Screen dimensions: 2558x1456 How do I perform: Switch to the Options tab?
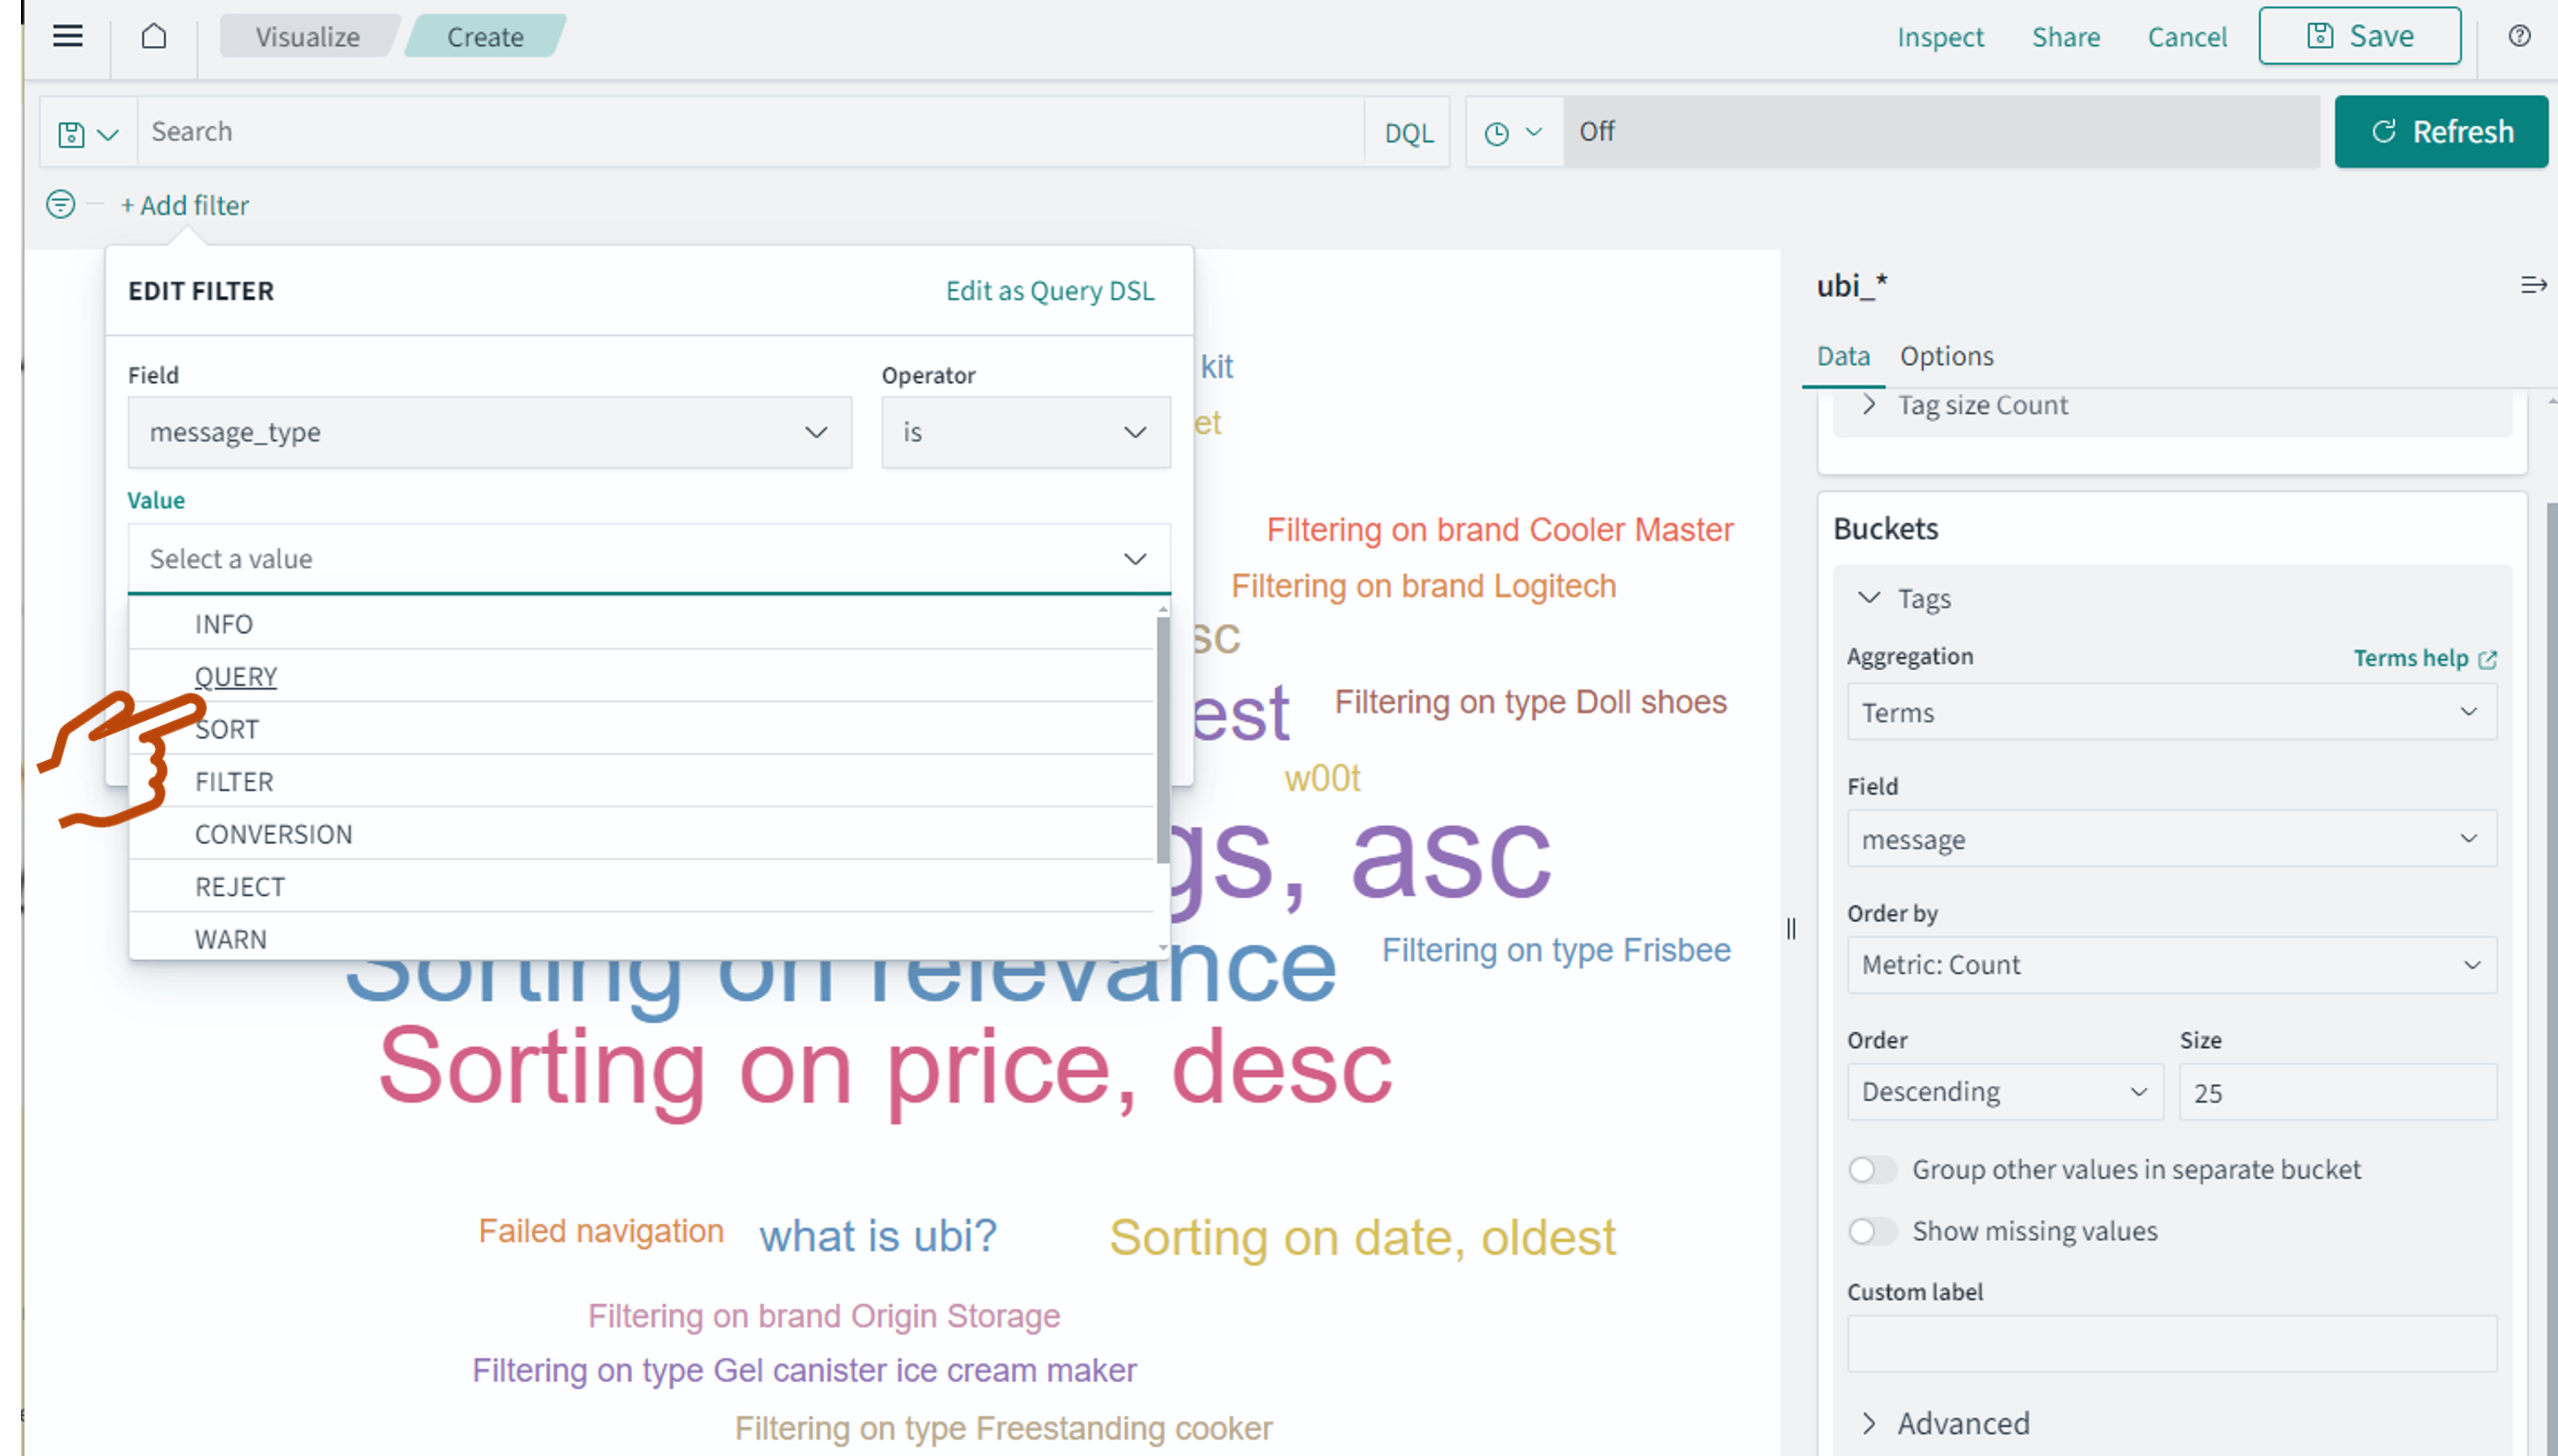tap(1945, 356)
